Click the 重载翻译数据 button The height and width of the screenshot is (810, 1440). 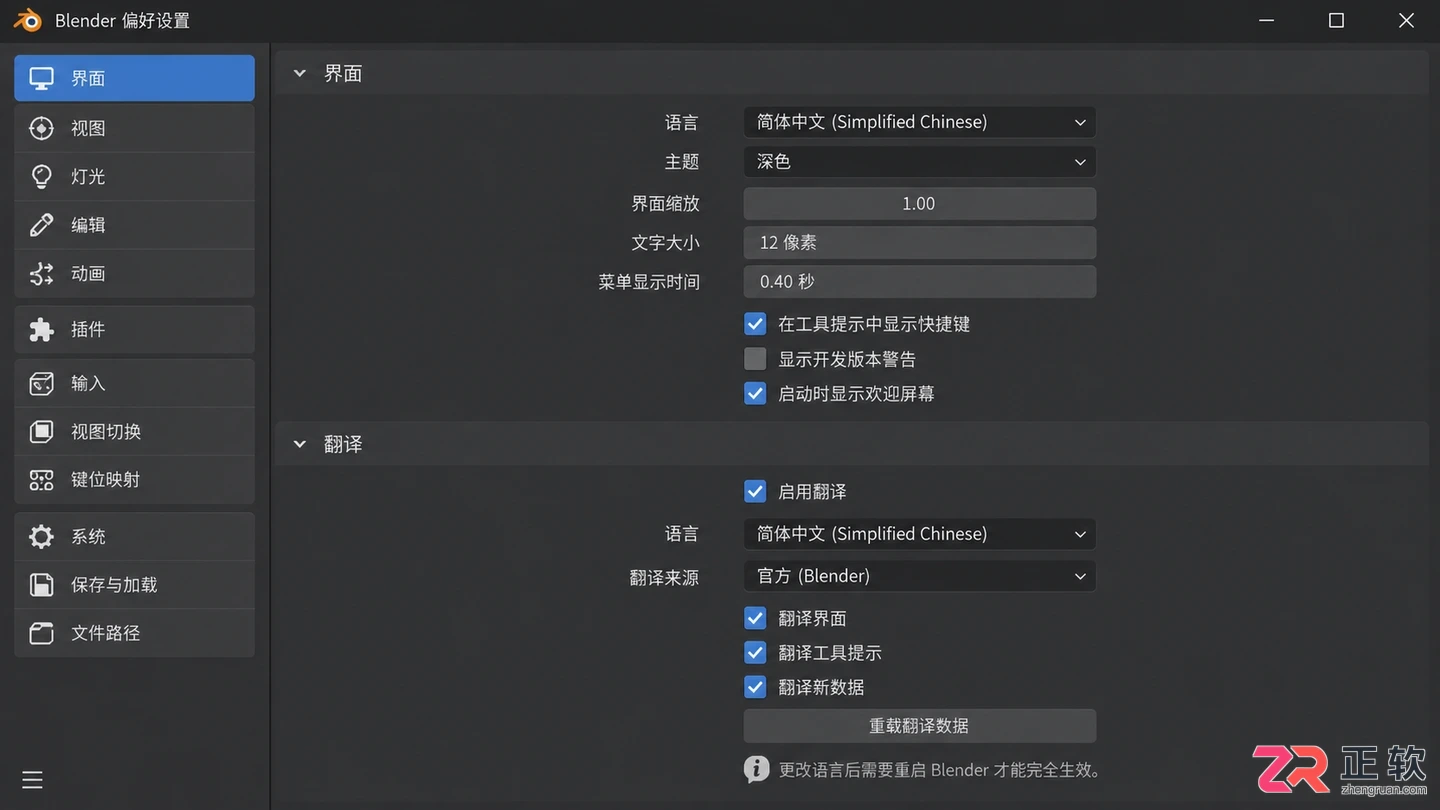pos(920,726)
